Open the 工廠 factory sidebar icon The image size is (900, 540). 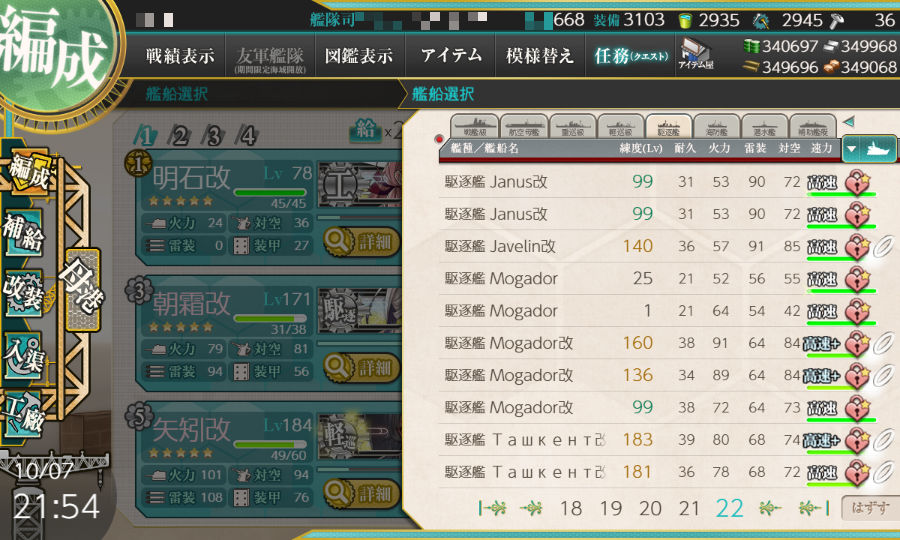click(24, 414)
